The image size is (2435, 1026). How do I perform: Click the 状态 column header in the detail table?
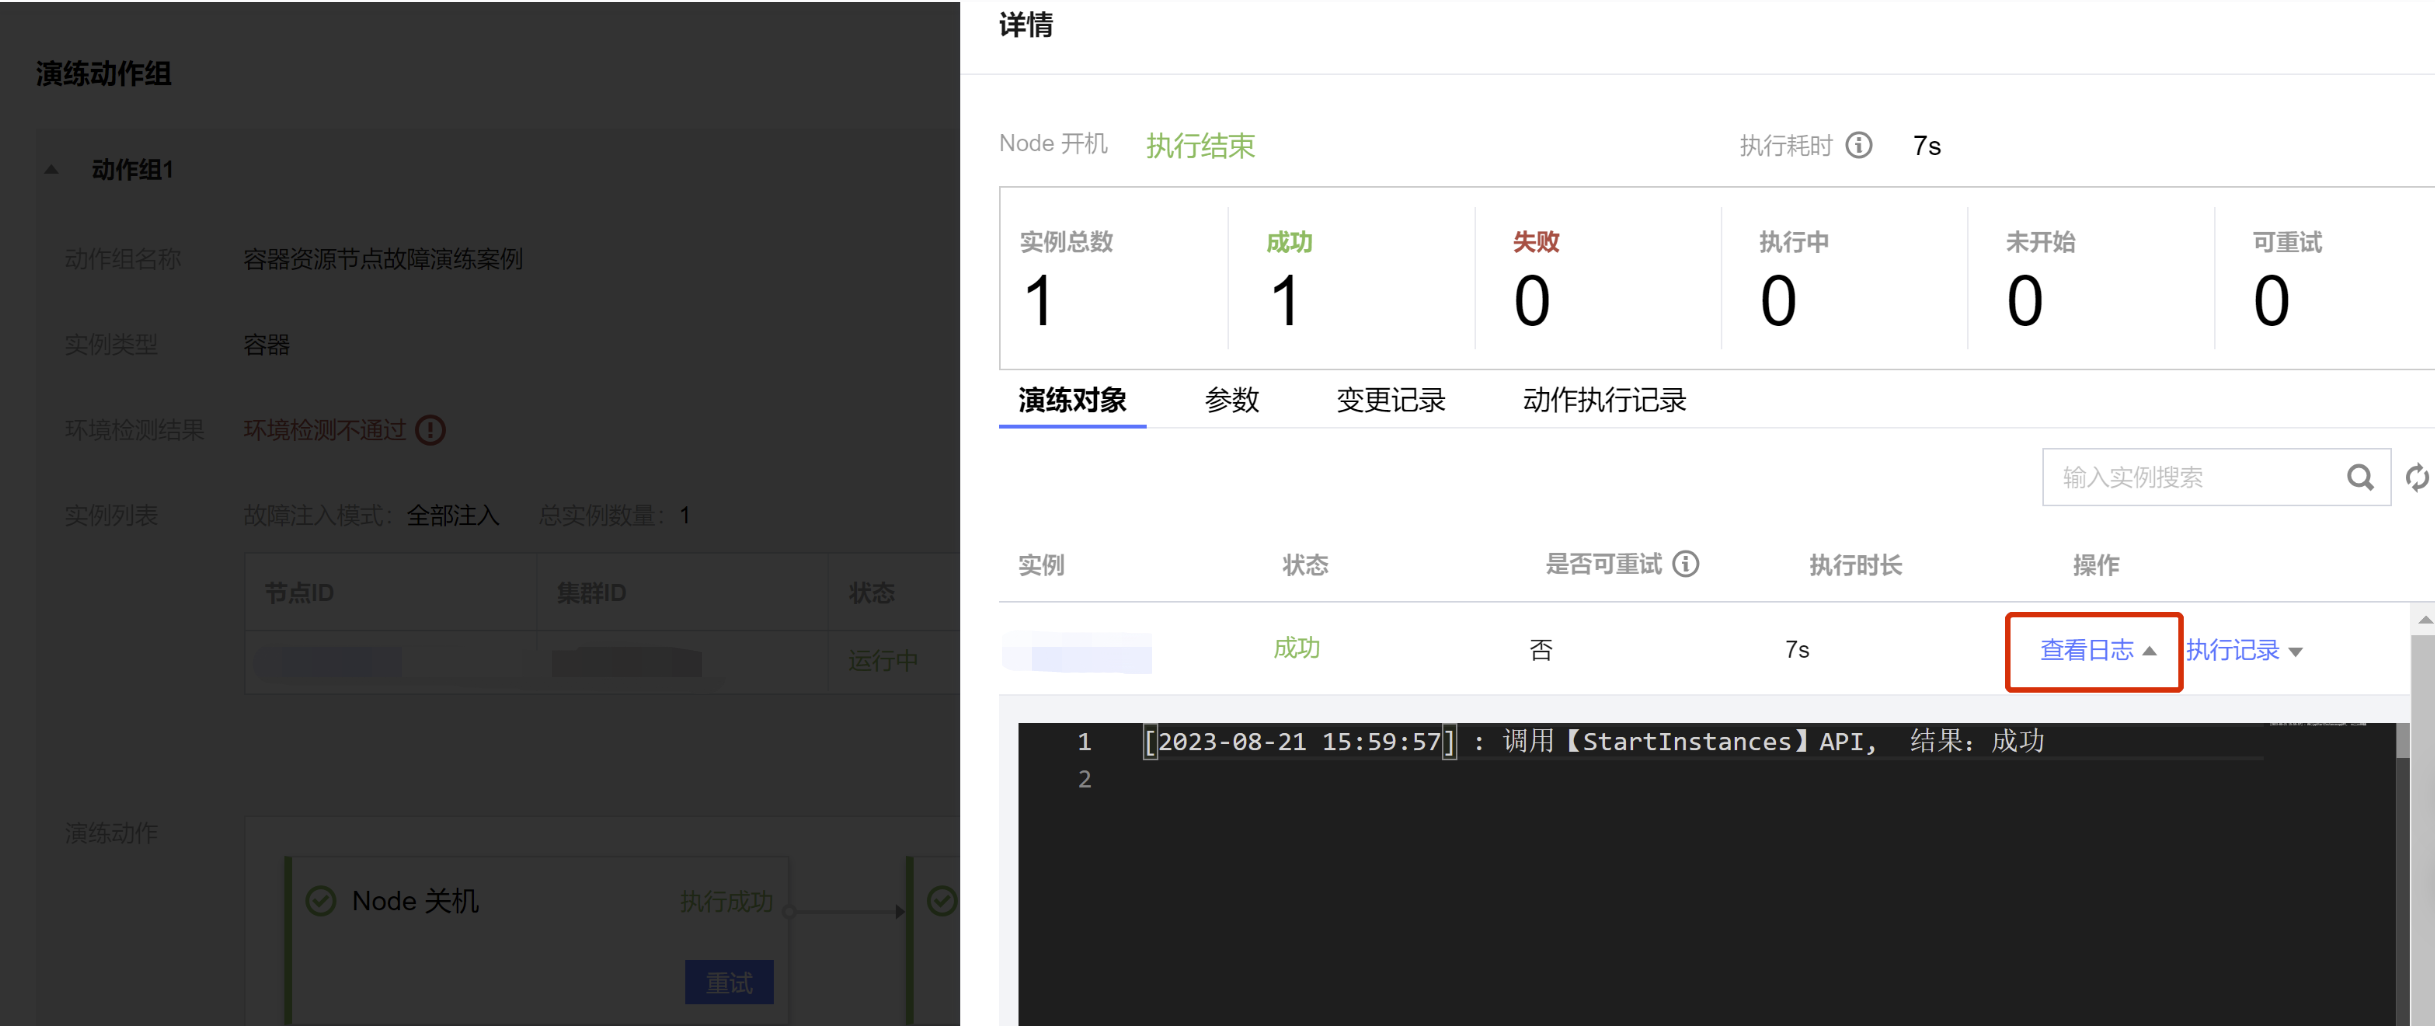(x=1305, y=565)
